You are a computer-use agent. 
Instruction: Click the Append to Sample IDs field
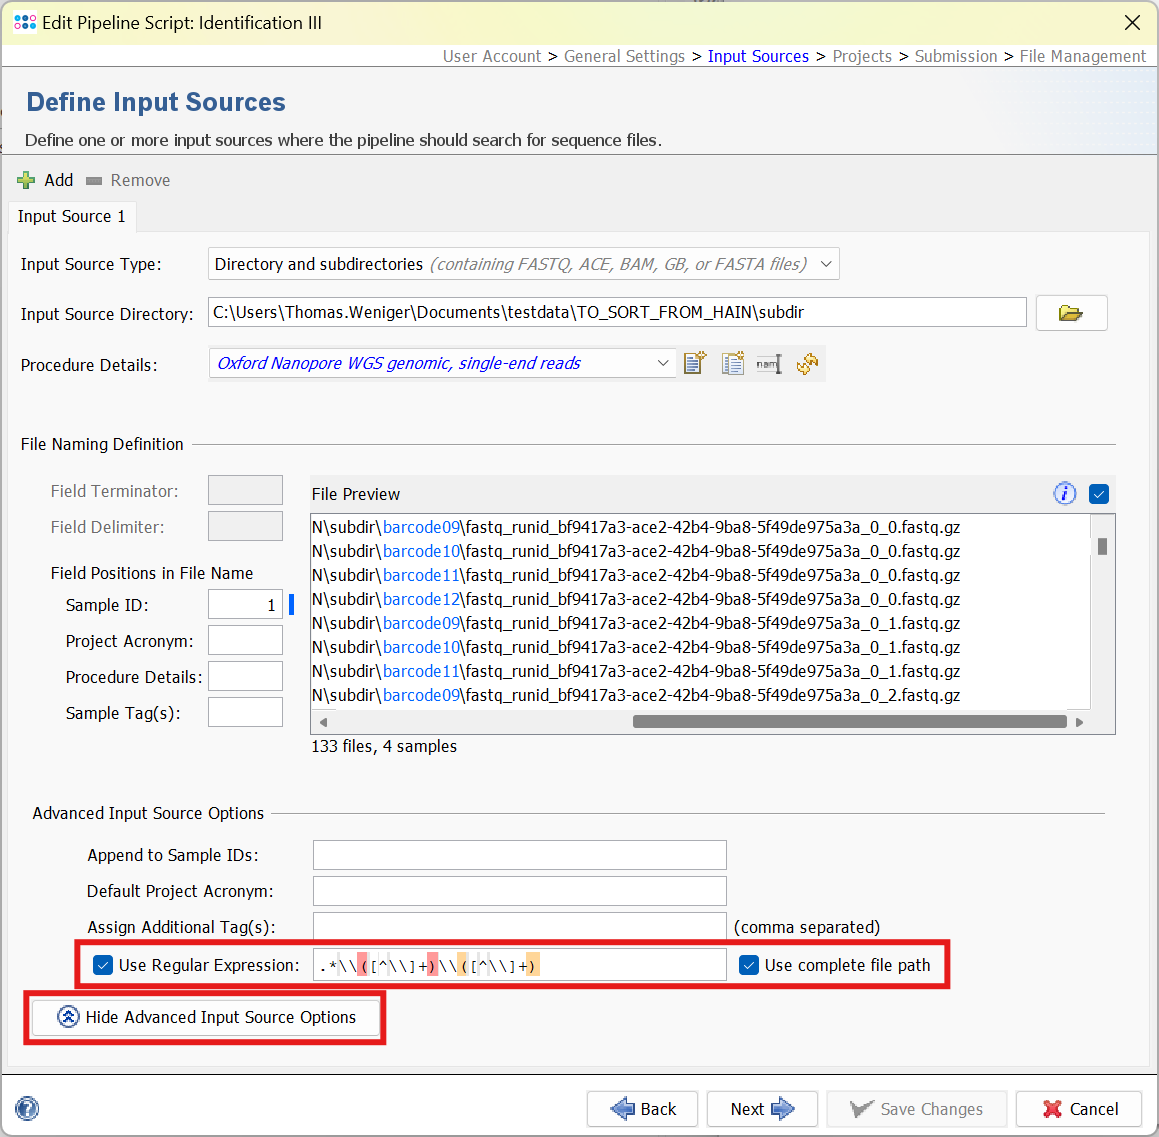(520, 855)
